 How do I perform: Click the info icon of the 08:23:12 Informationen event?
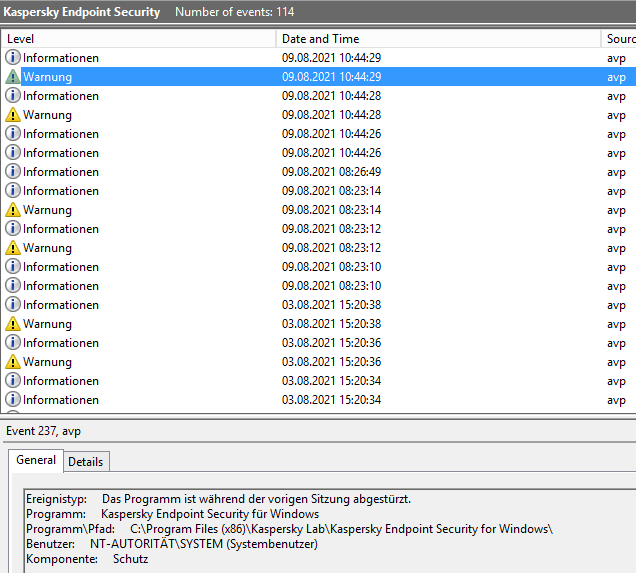click(x=13, y=229)
